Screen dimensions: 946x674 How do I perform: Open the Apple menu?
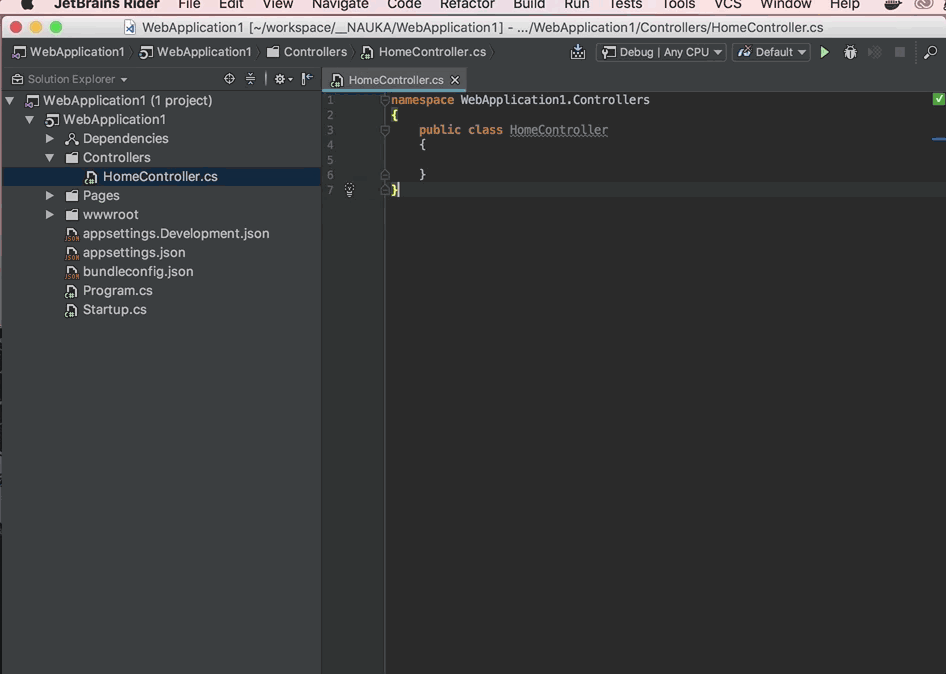[x=27, y=4]
